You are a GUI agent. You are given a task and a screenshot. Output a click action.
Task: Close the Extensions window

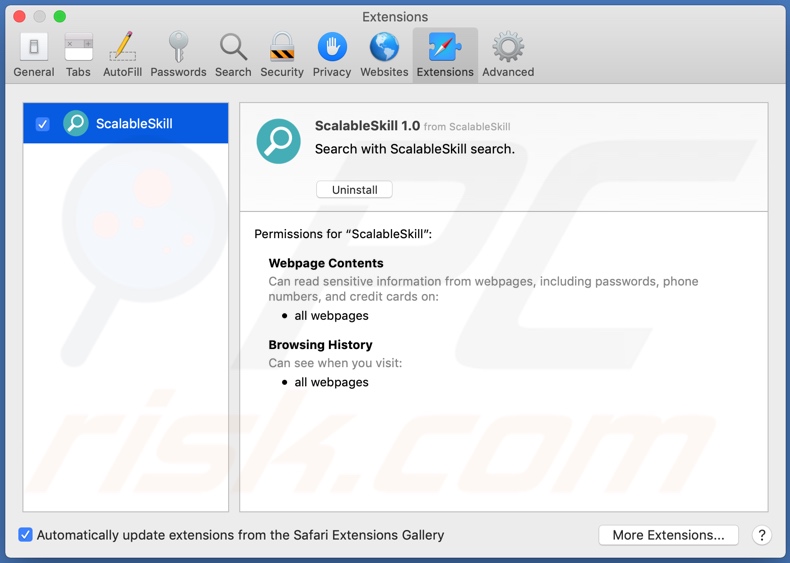(19, 17)
